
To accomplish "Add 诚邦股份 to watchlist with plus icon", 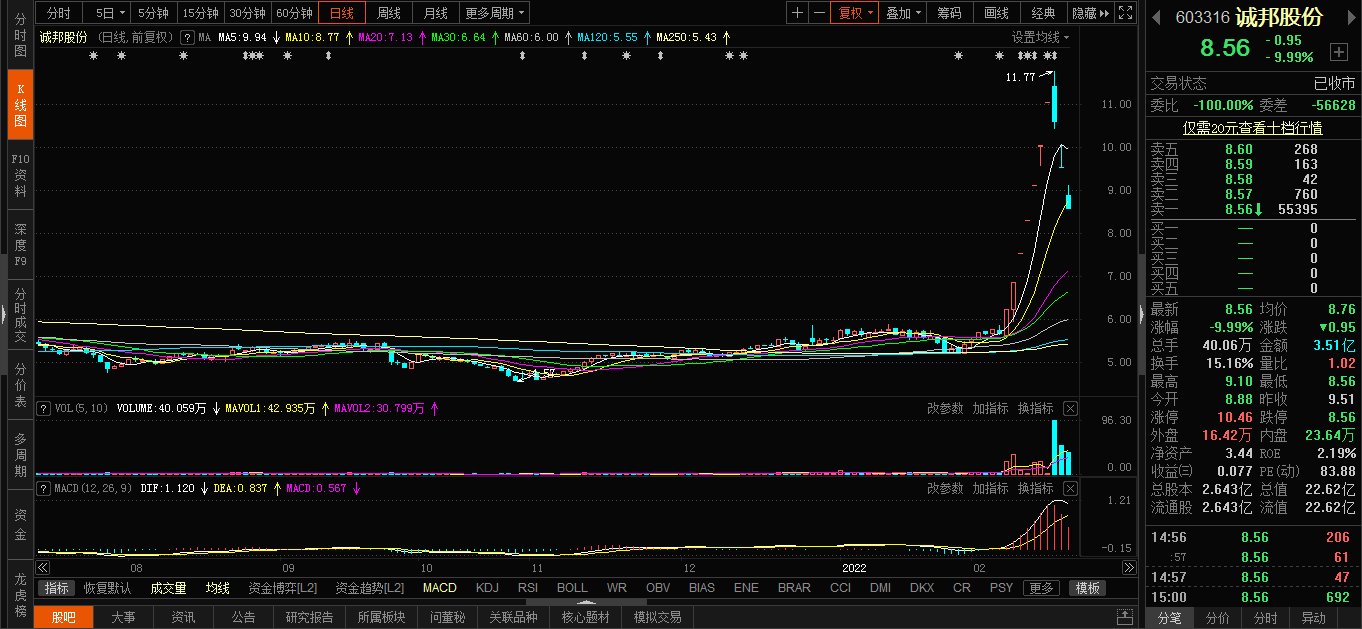I will tap(1338, 52).
